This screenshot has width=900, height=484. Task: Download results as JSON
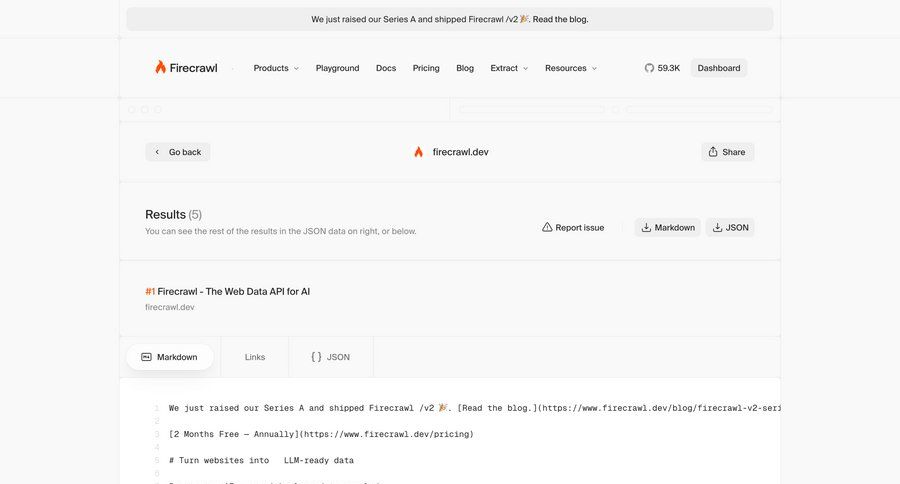[729, 227]
